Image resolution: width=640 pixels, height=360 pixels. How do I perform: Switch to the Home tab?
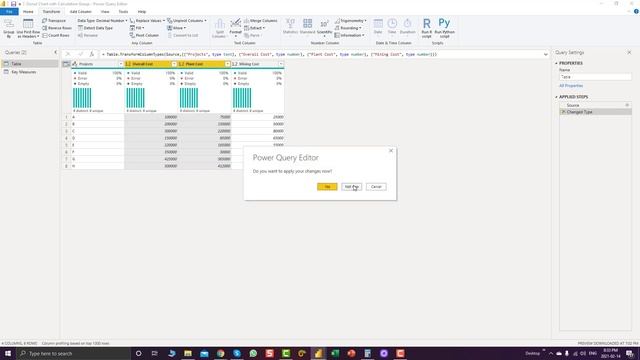coord(28,11)
